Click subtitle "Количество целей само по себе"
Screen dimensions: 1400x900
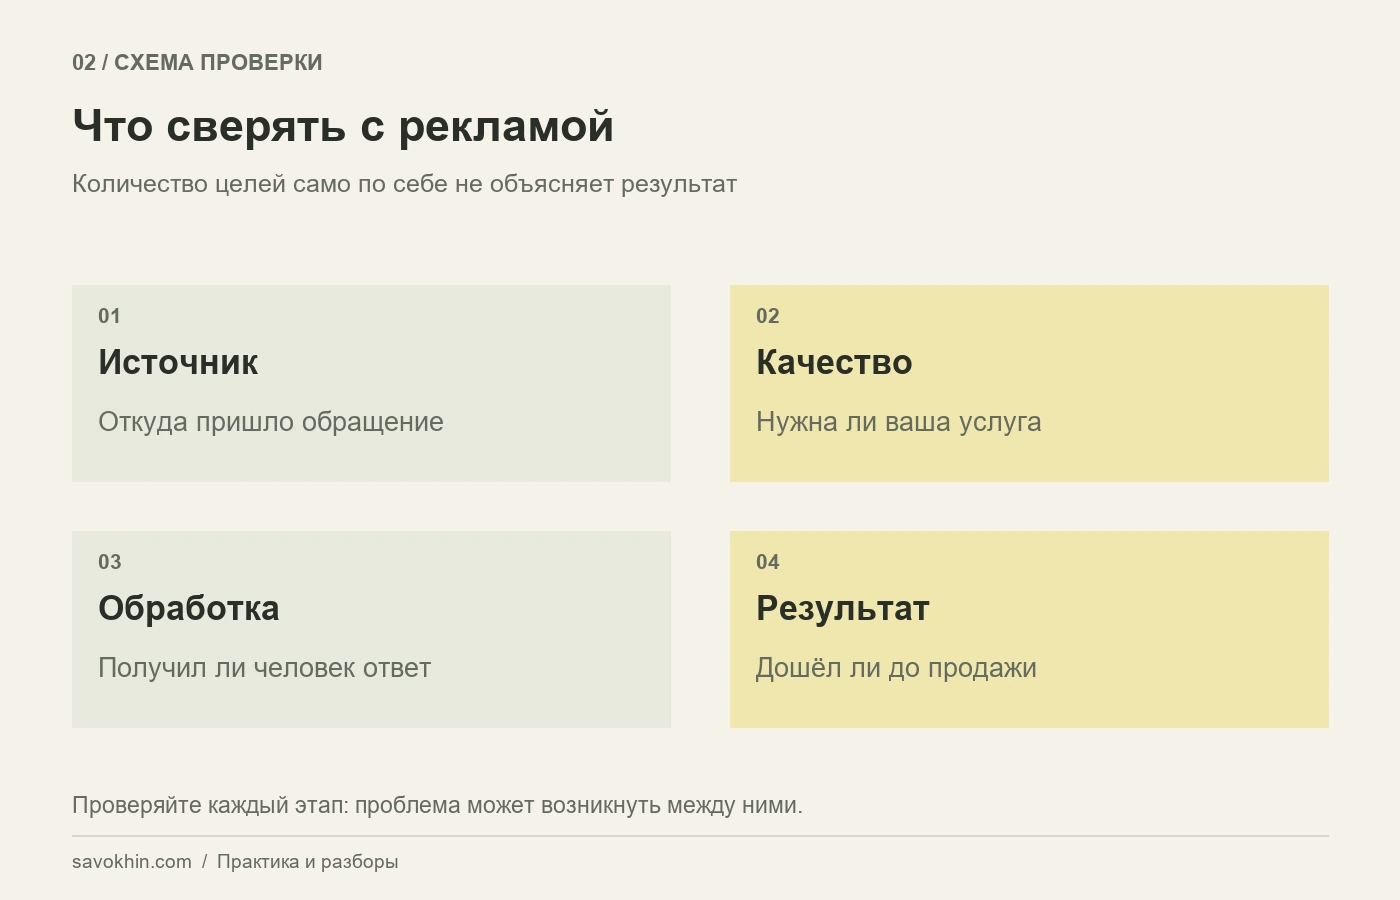(260, 184)
